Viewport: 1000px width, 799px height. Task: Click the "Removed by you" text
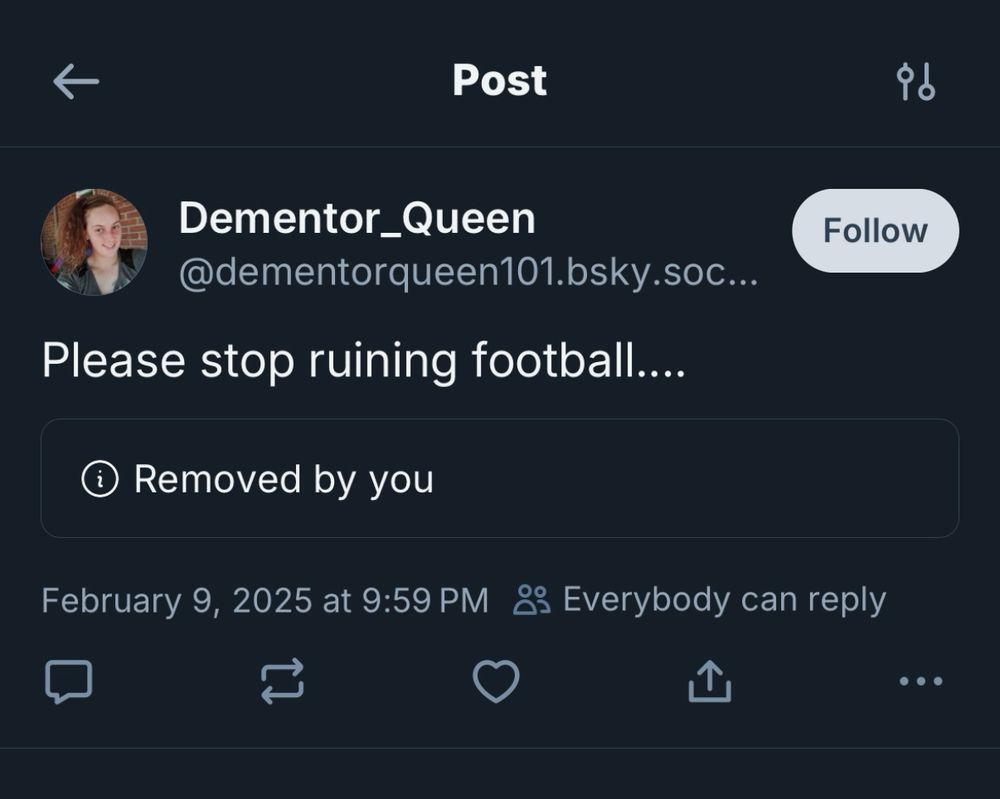click(x=284, y=480)
